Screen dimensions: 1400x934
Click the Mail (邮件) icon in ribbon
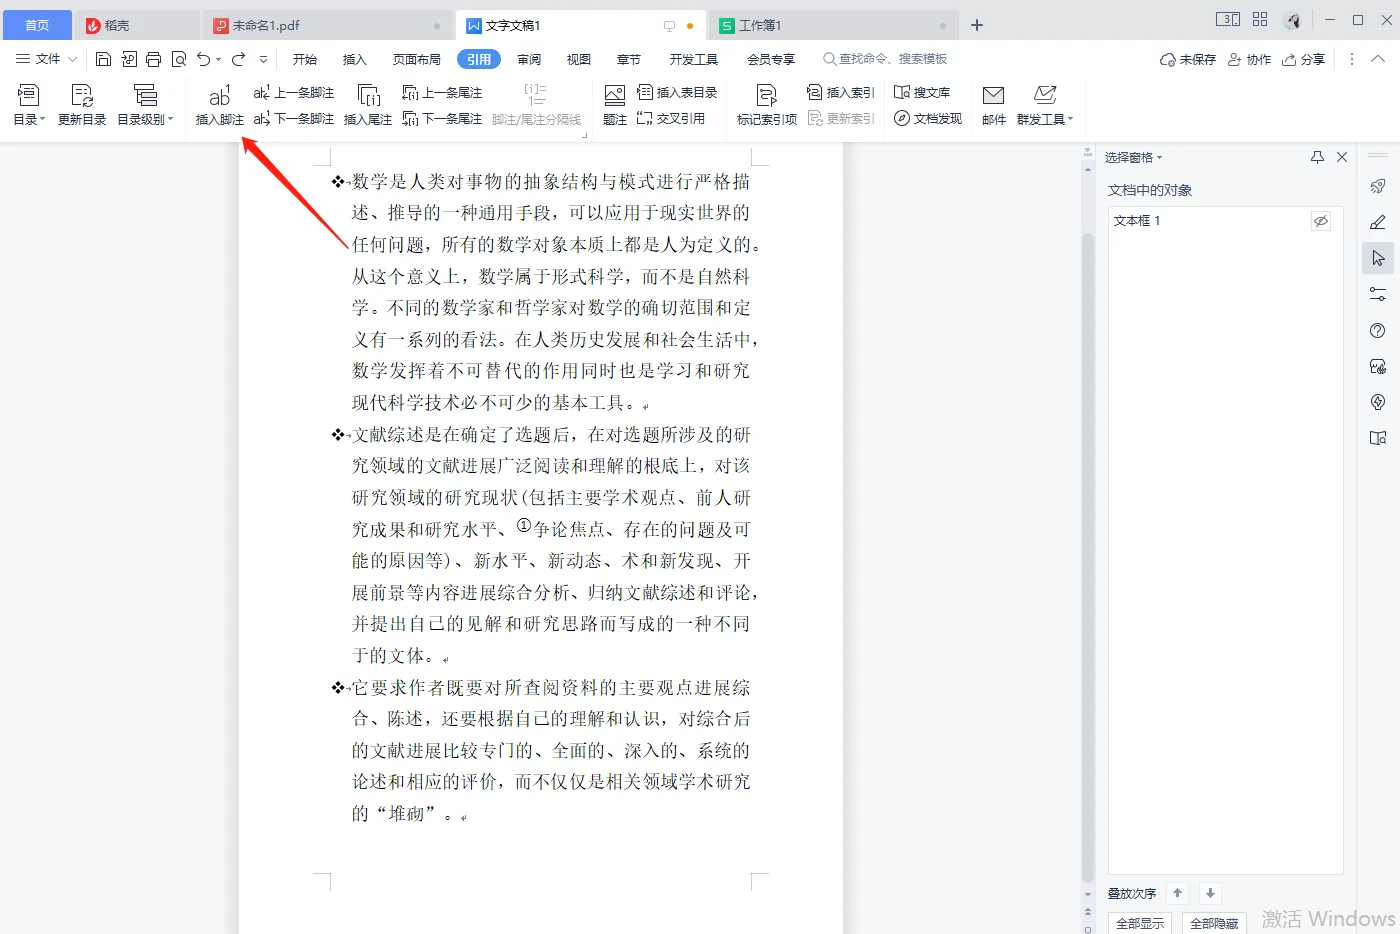(x=993, y=97)
